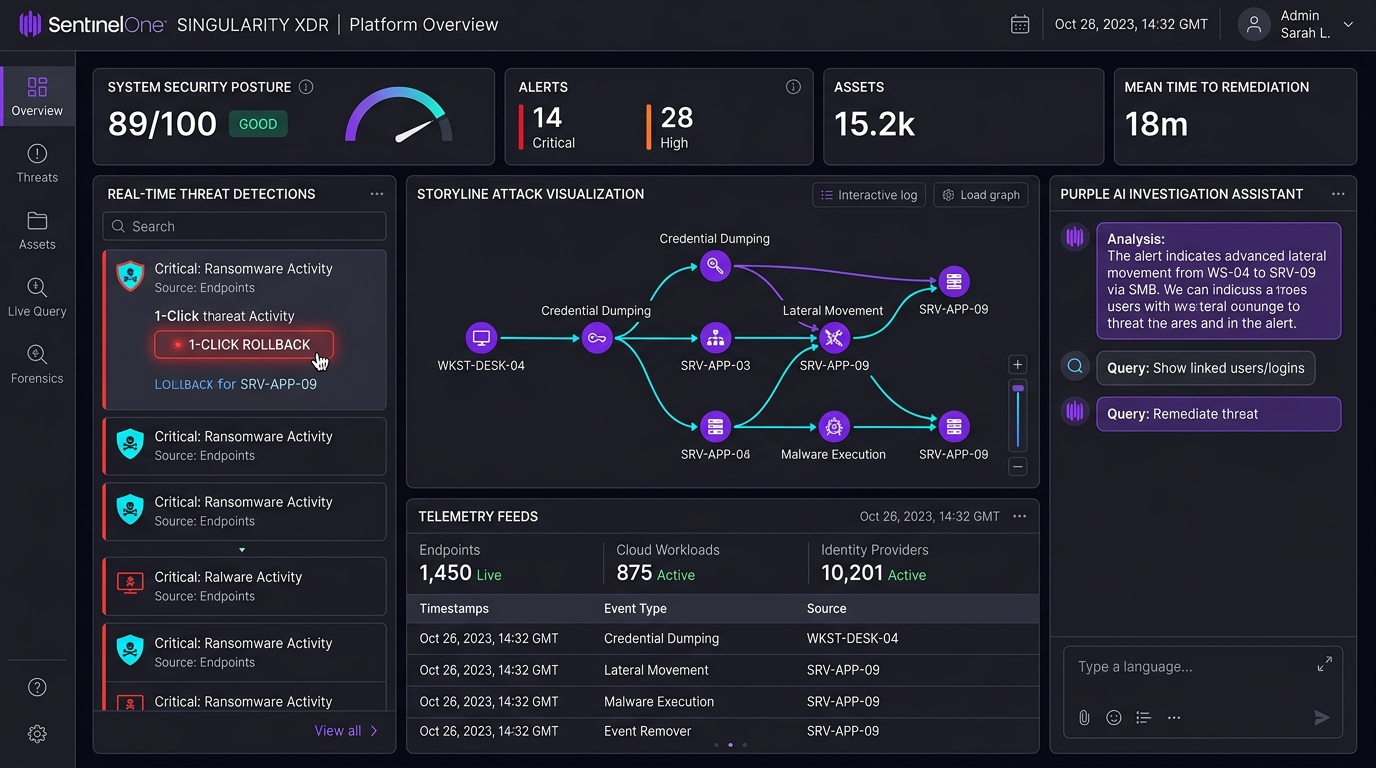Viewport: 1376px width, 768px height.
Task: Click the help question mark icon in sidebar
Action: point(37,687)
